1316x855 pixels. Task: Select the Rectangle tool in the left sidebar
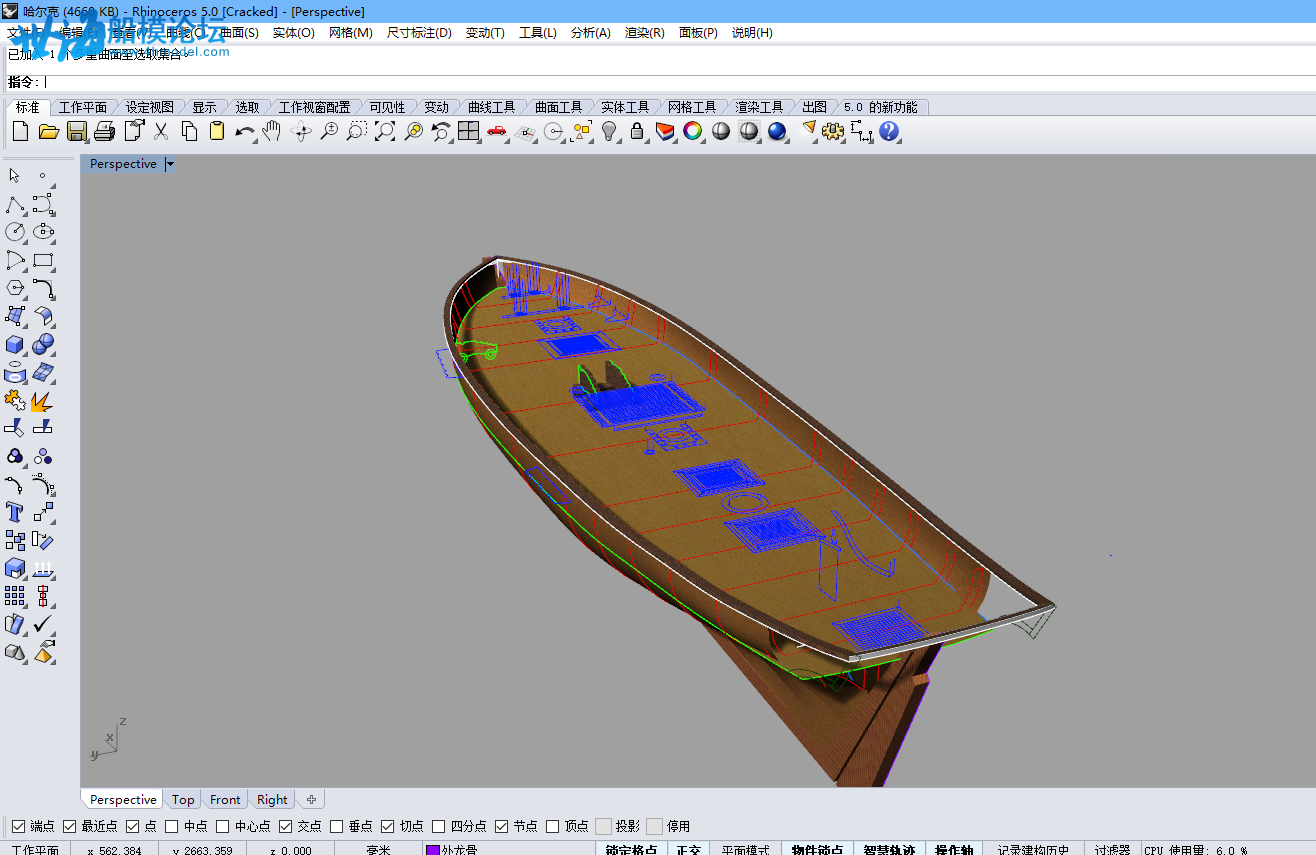43,261
